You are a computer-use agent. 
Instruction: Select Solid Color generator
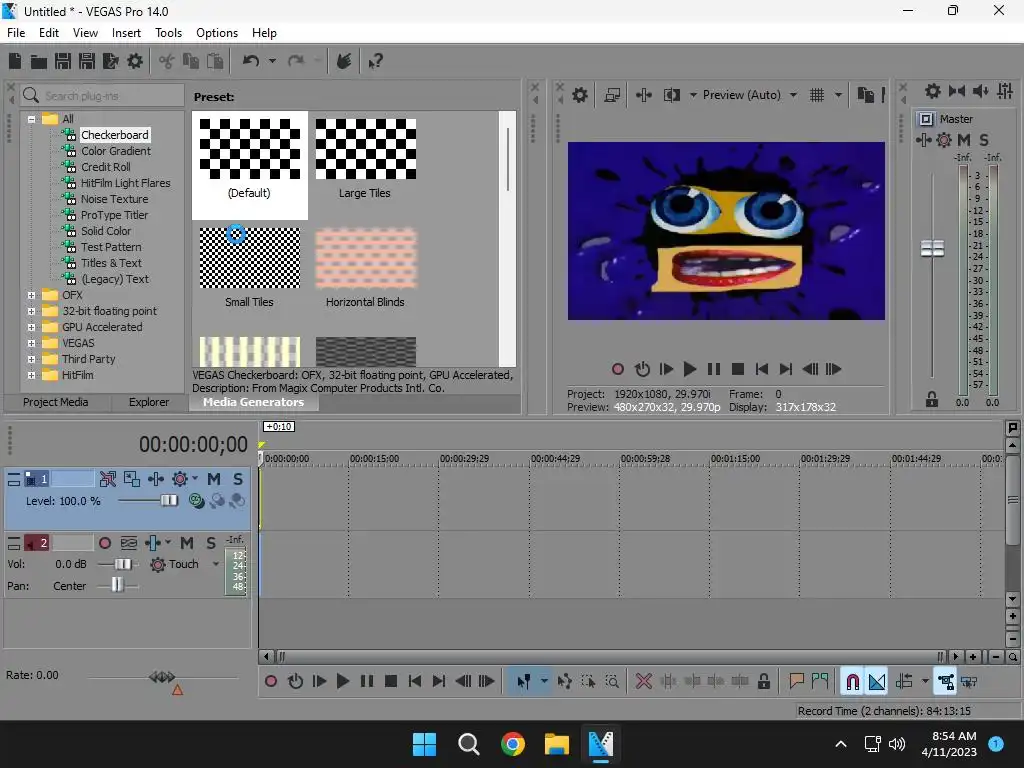(x=106, y=231)
